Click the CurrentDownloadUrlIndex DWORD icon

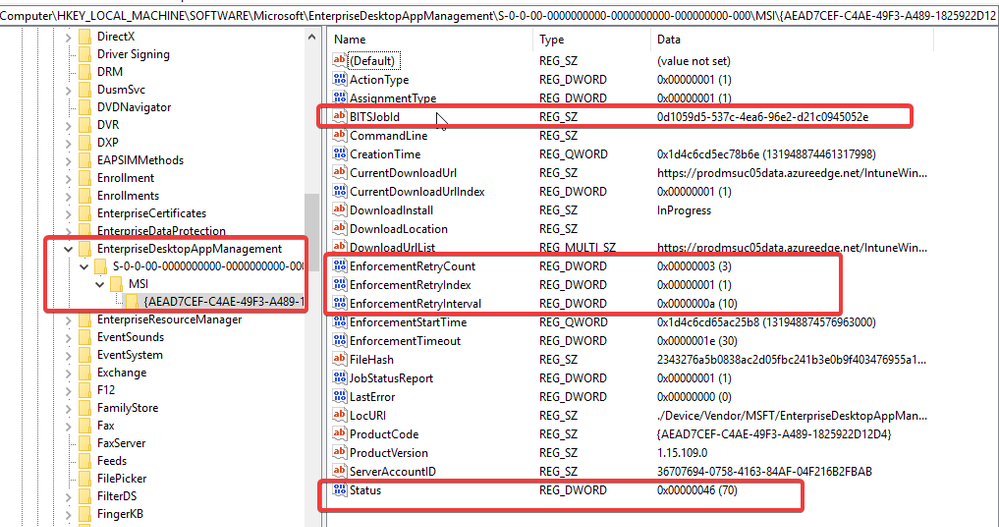(x=340, y=191)
